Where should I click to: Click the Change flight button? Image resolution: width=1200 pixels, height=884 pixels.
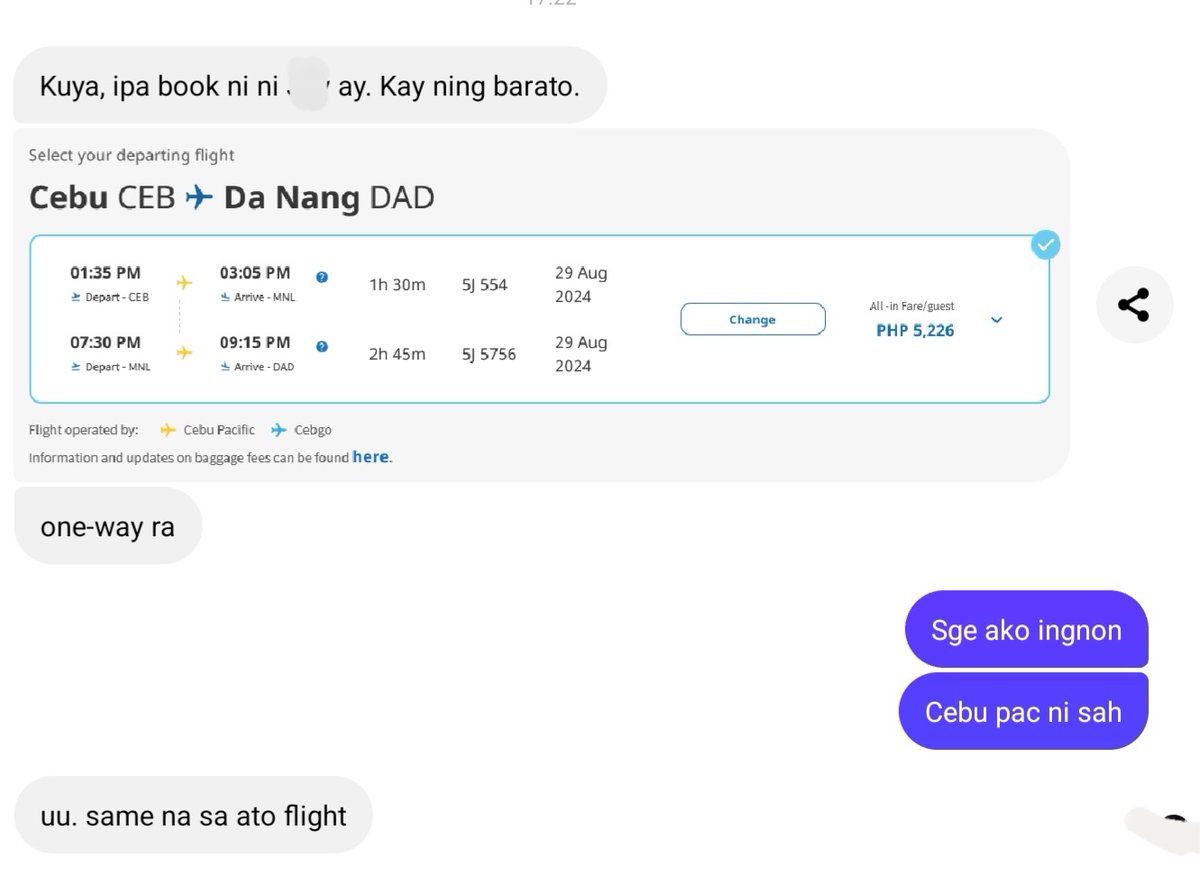click(753, 319)
